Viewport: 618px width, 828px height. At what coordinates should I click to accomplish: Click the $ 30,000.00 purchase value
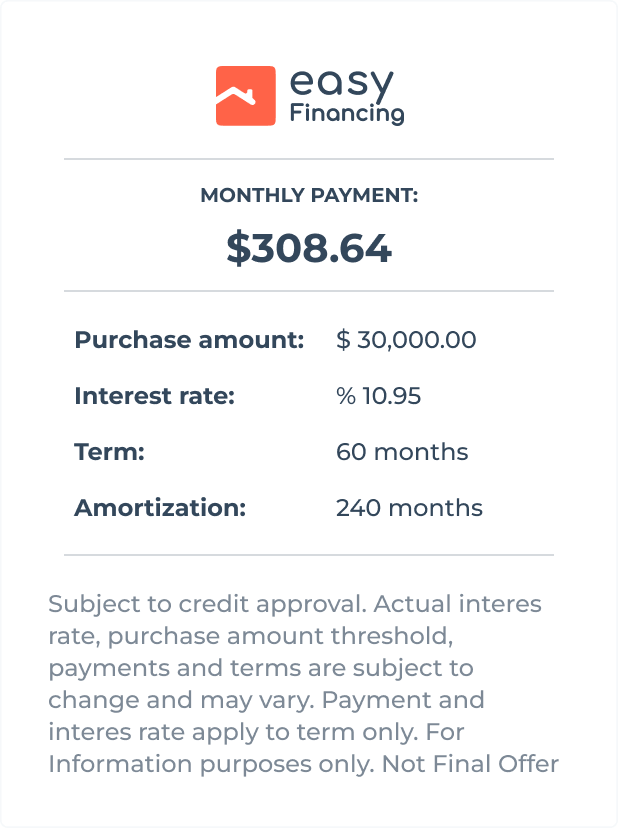[x=406, y=340]
